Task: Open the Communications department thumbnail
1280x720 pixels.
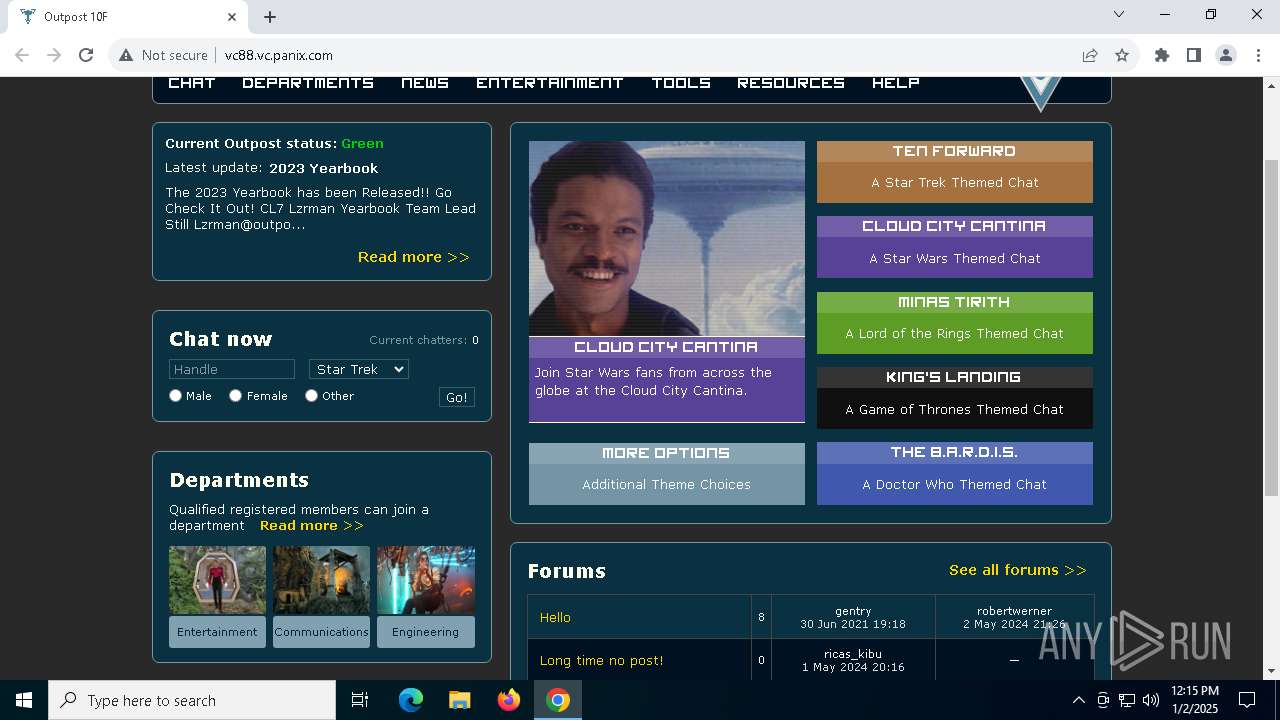Action: pos(321,580)
